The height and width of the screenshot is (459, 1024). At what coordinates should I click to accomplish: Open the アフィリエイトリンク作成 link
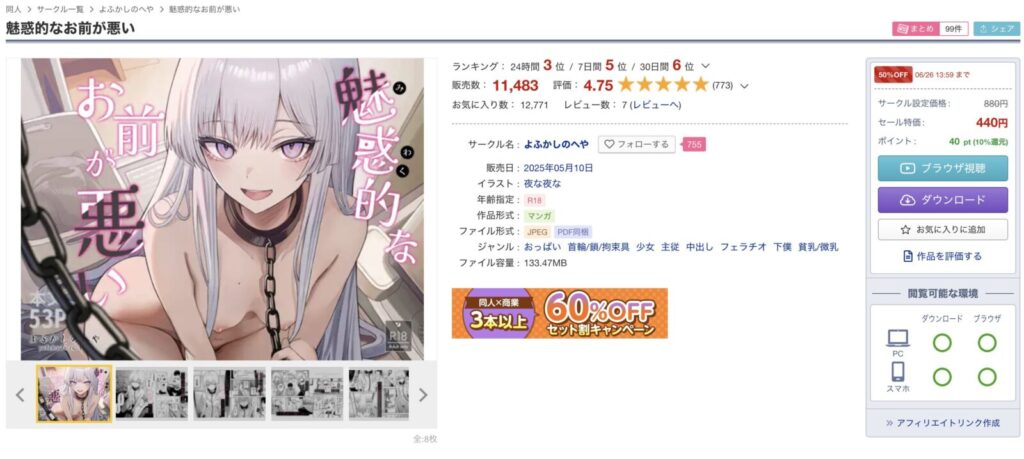click(942, 422)
